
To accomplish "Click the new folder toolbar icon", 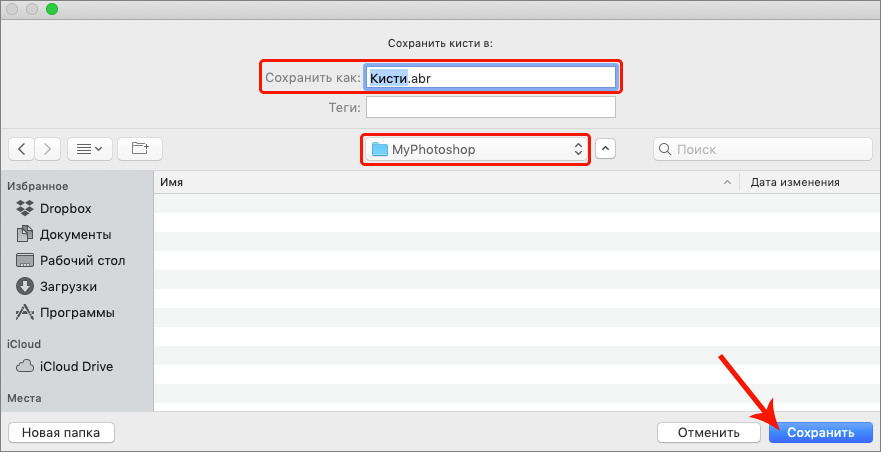I will tap(140, 149).
